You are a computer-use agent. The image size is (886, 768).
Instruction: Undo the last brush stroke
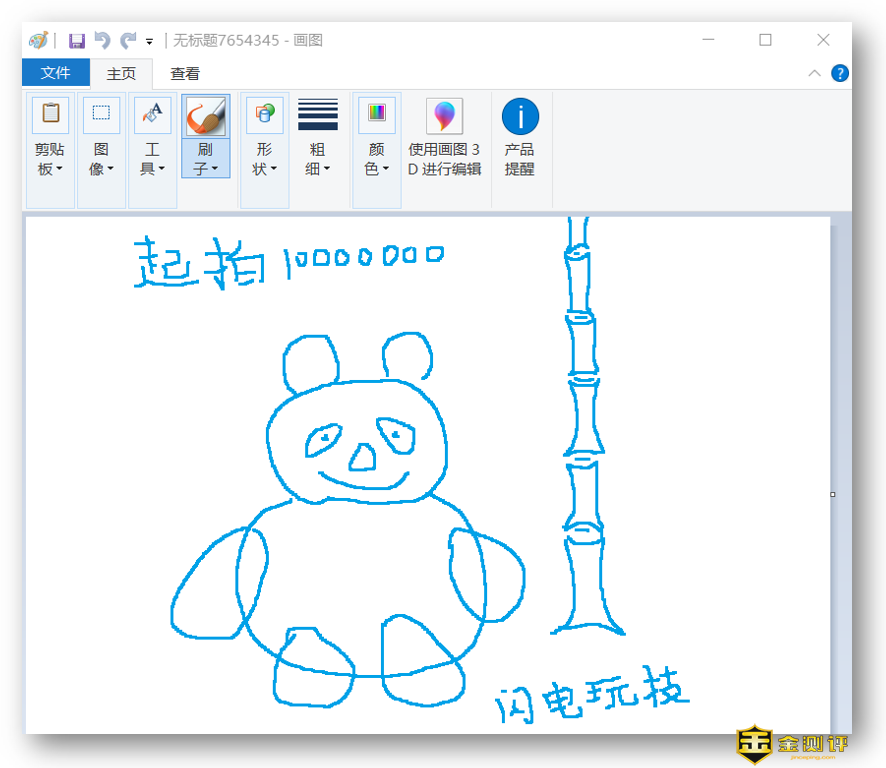tap(102, 41)
